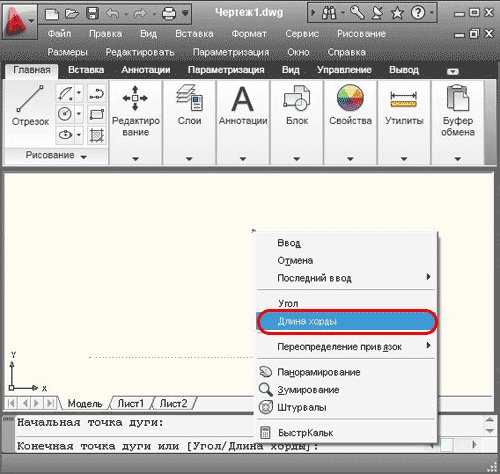Click the Open file folder icon
This screenshot has height=474, width=500.
pos(72,14)
